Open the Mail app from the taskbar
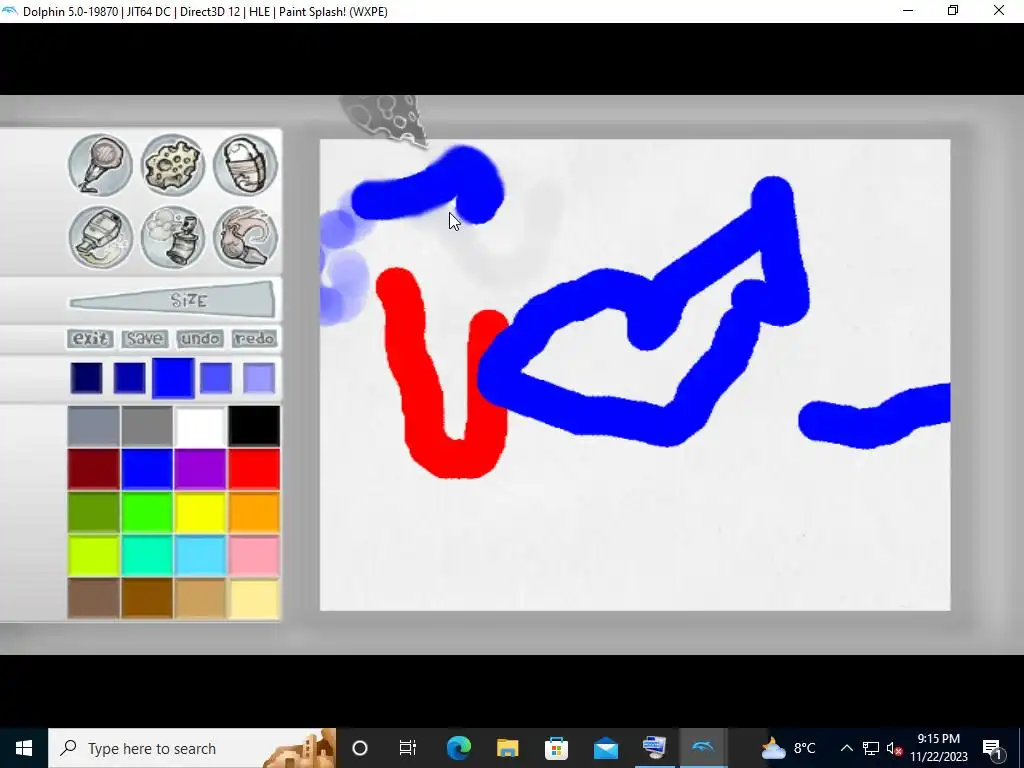The width and height of the screenshot is (1024, 768). [x=606, y=748]
